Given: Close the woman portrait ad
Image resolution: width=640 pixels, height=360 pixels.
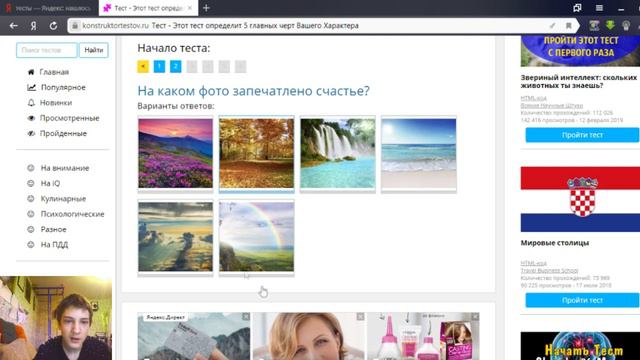Looking at the screenshot, I should click(360, 317).
